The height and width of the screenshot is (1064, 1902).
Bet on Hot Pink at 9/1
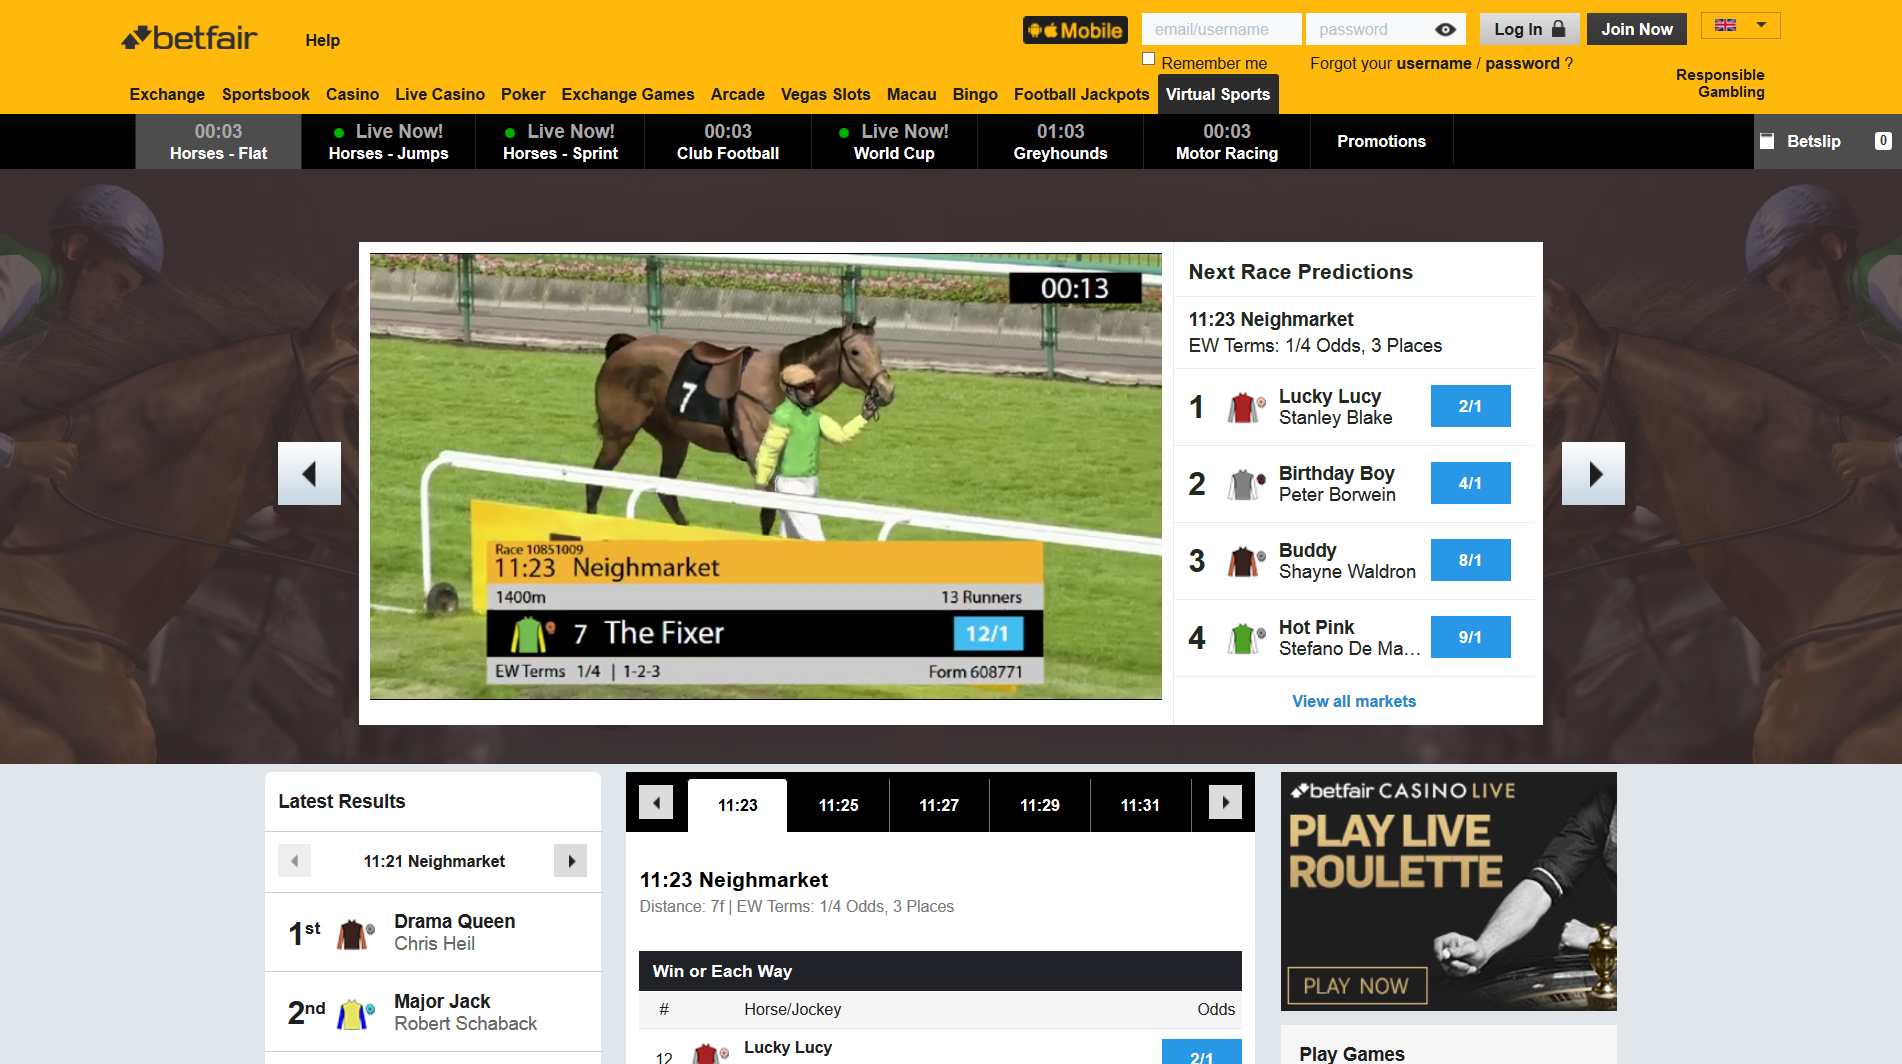coord(1470,637)
